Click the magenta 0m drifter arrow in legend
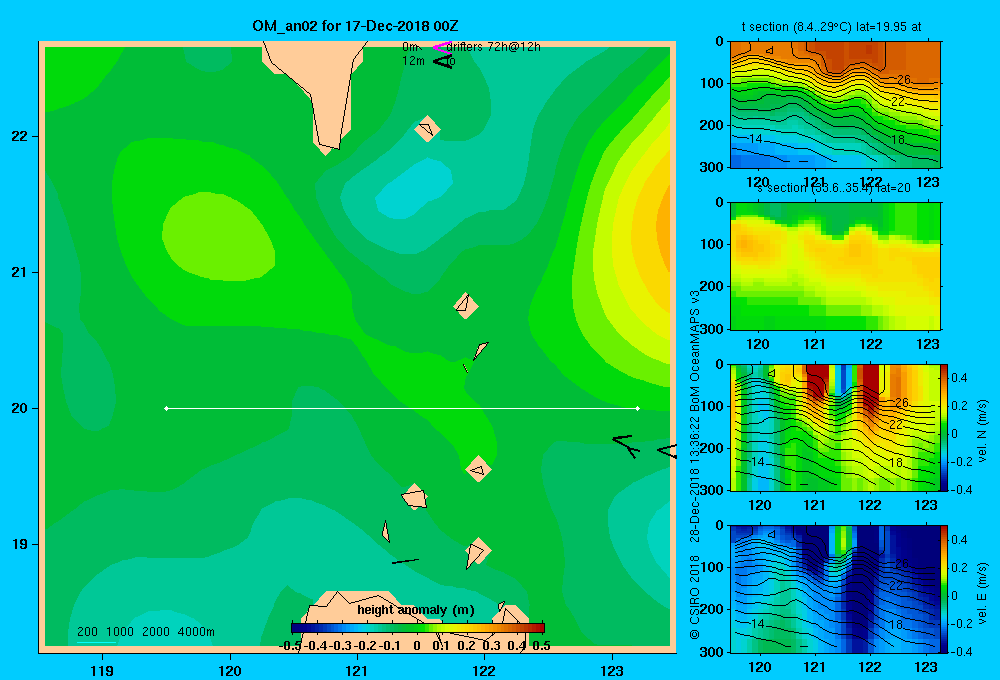 [442, 47]
